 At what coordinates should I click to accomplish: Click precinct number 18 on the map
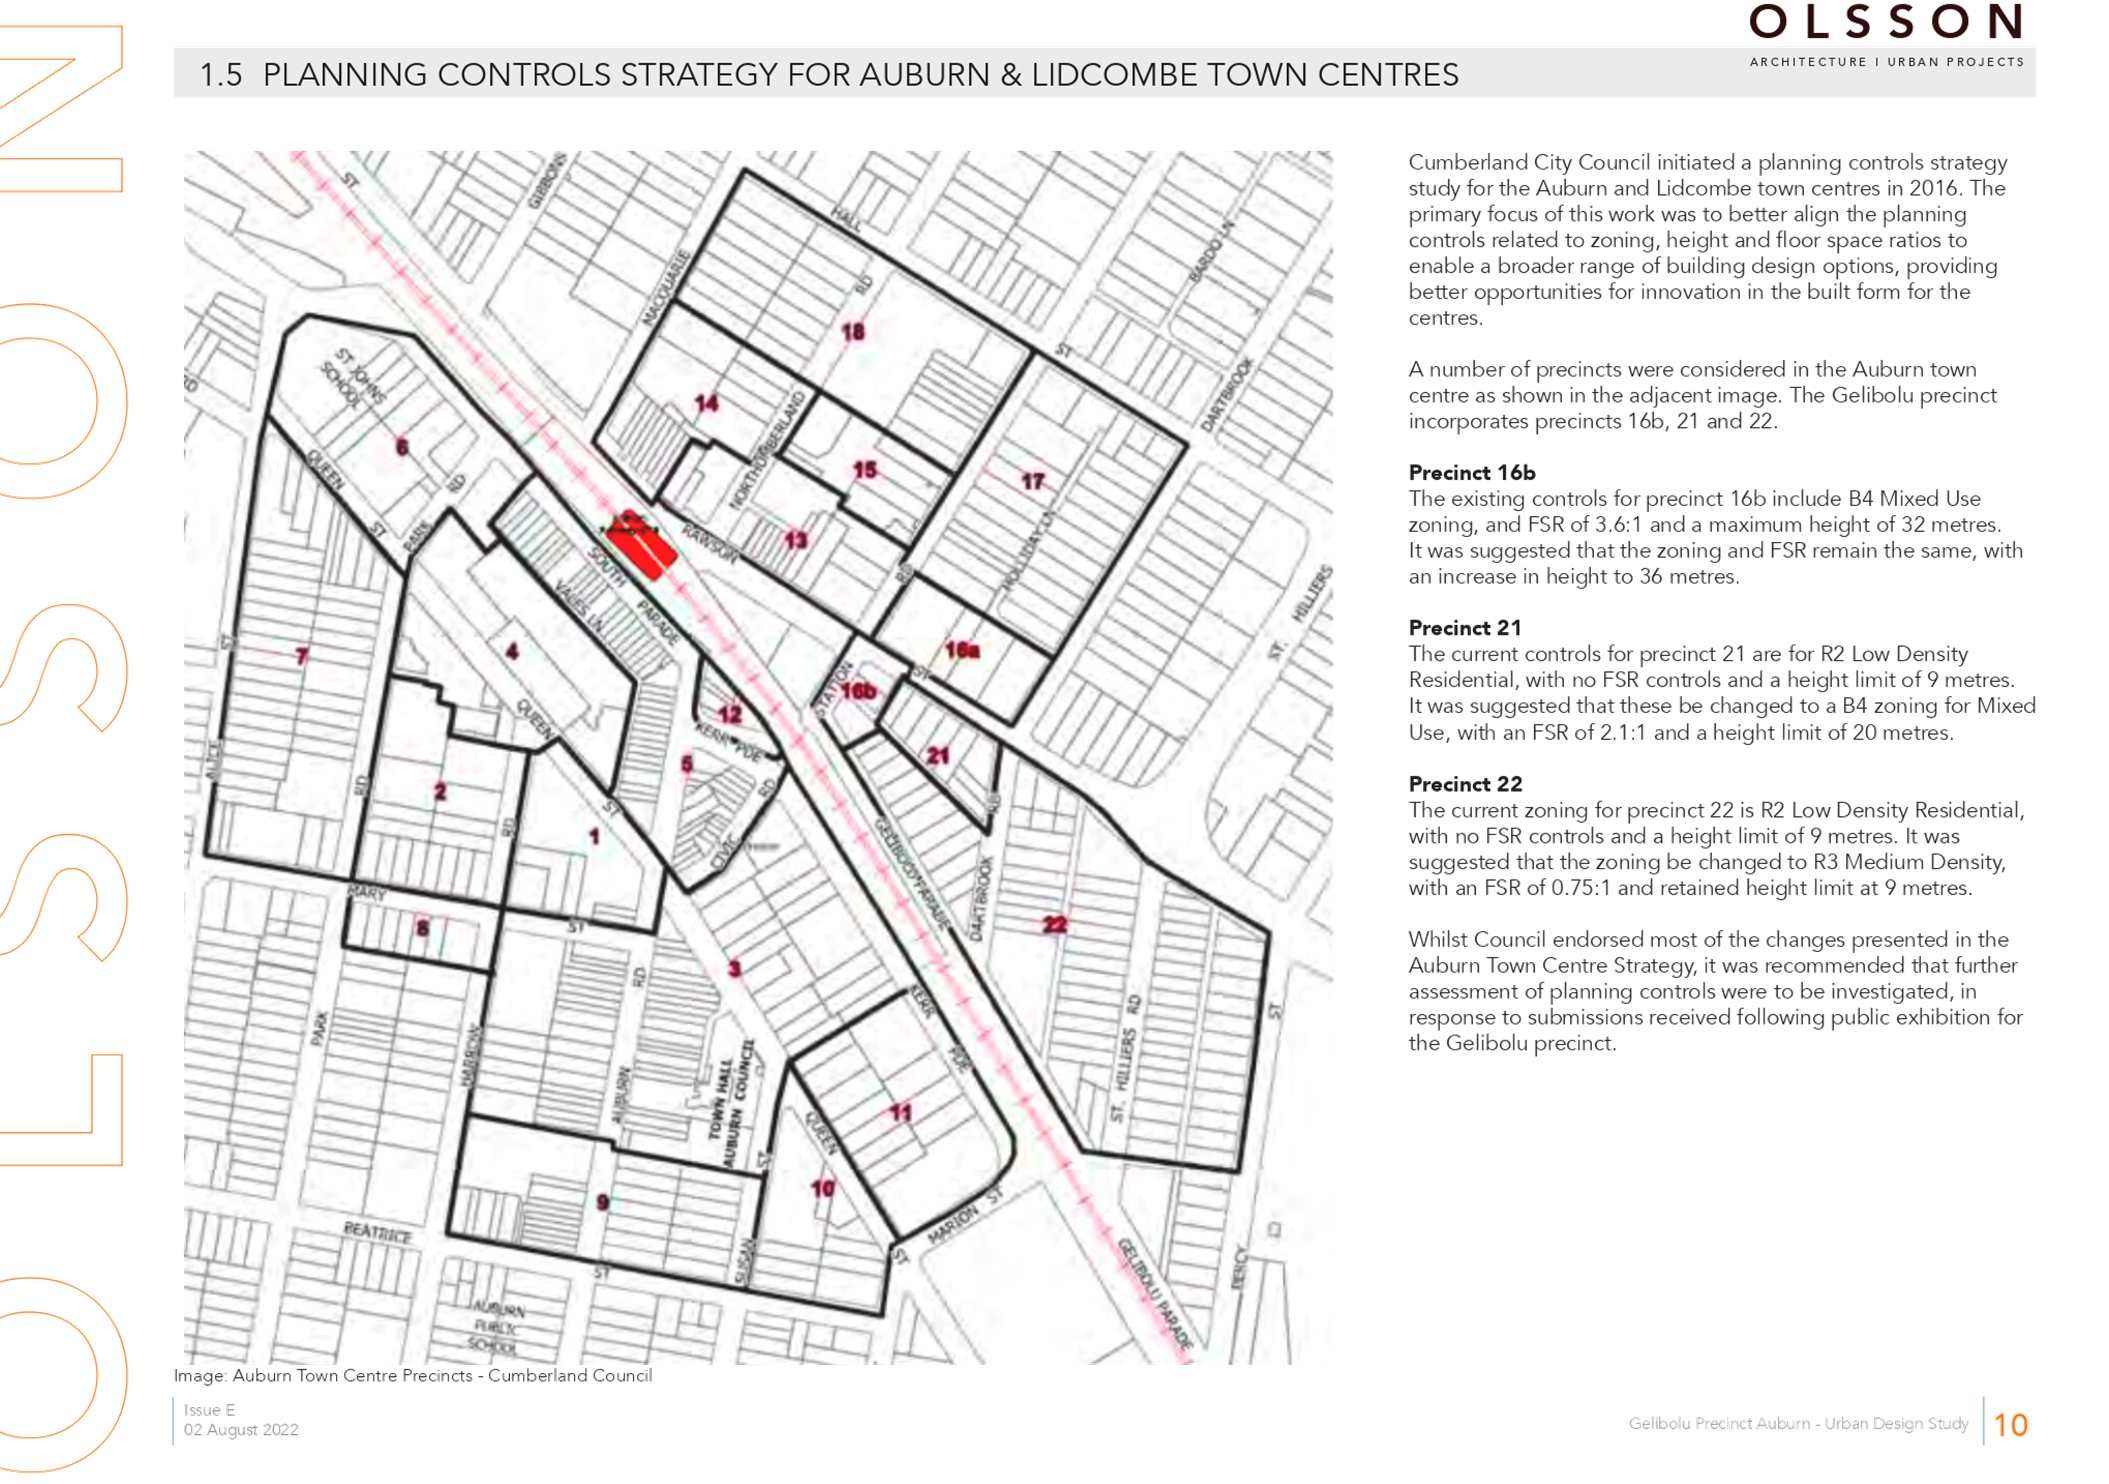point(852,332)
